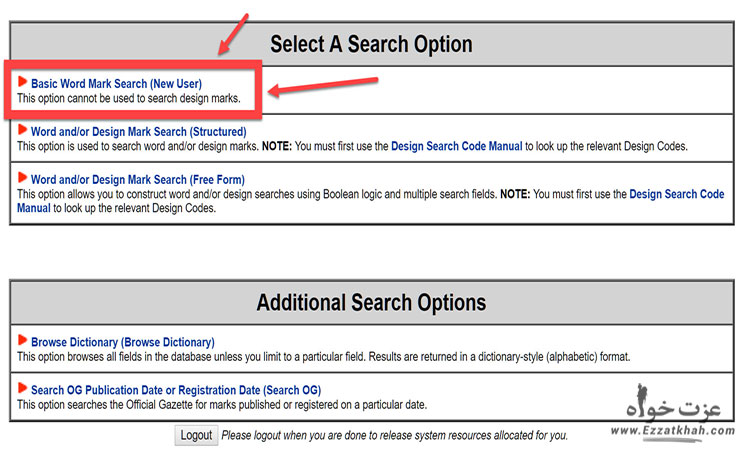The height and width of the screenshot is (450, 750).
Task: Open the Browse Dictionary link
Action: click(x=122, y=343)
